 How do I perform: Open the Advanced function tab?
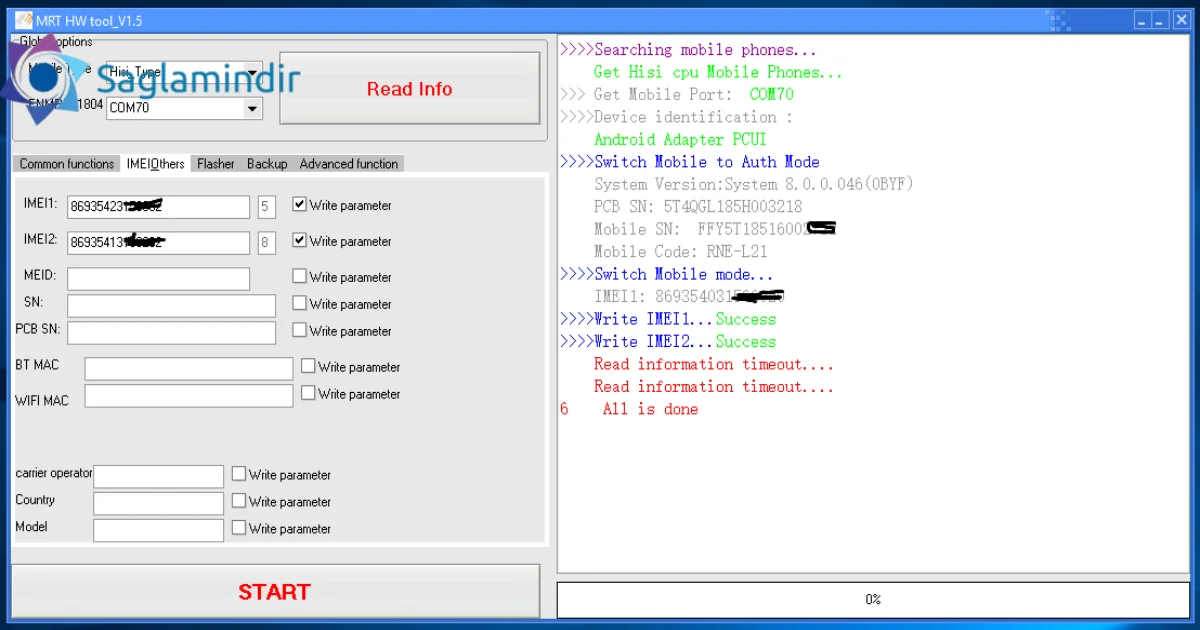pyautogui.click(x=349, y=164)
